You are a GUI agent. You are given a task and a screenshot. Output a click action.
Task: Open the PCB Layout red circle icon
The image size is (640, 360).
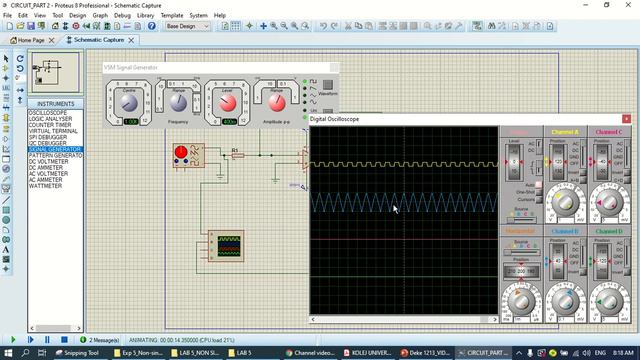pyautogui.click(x=76, y=26)
